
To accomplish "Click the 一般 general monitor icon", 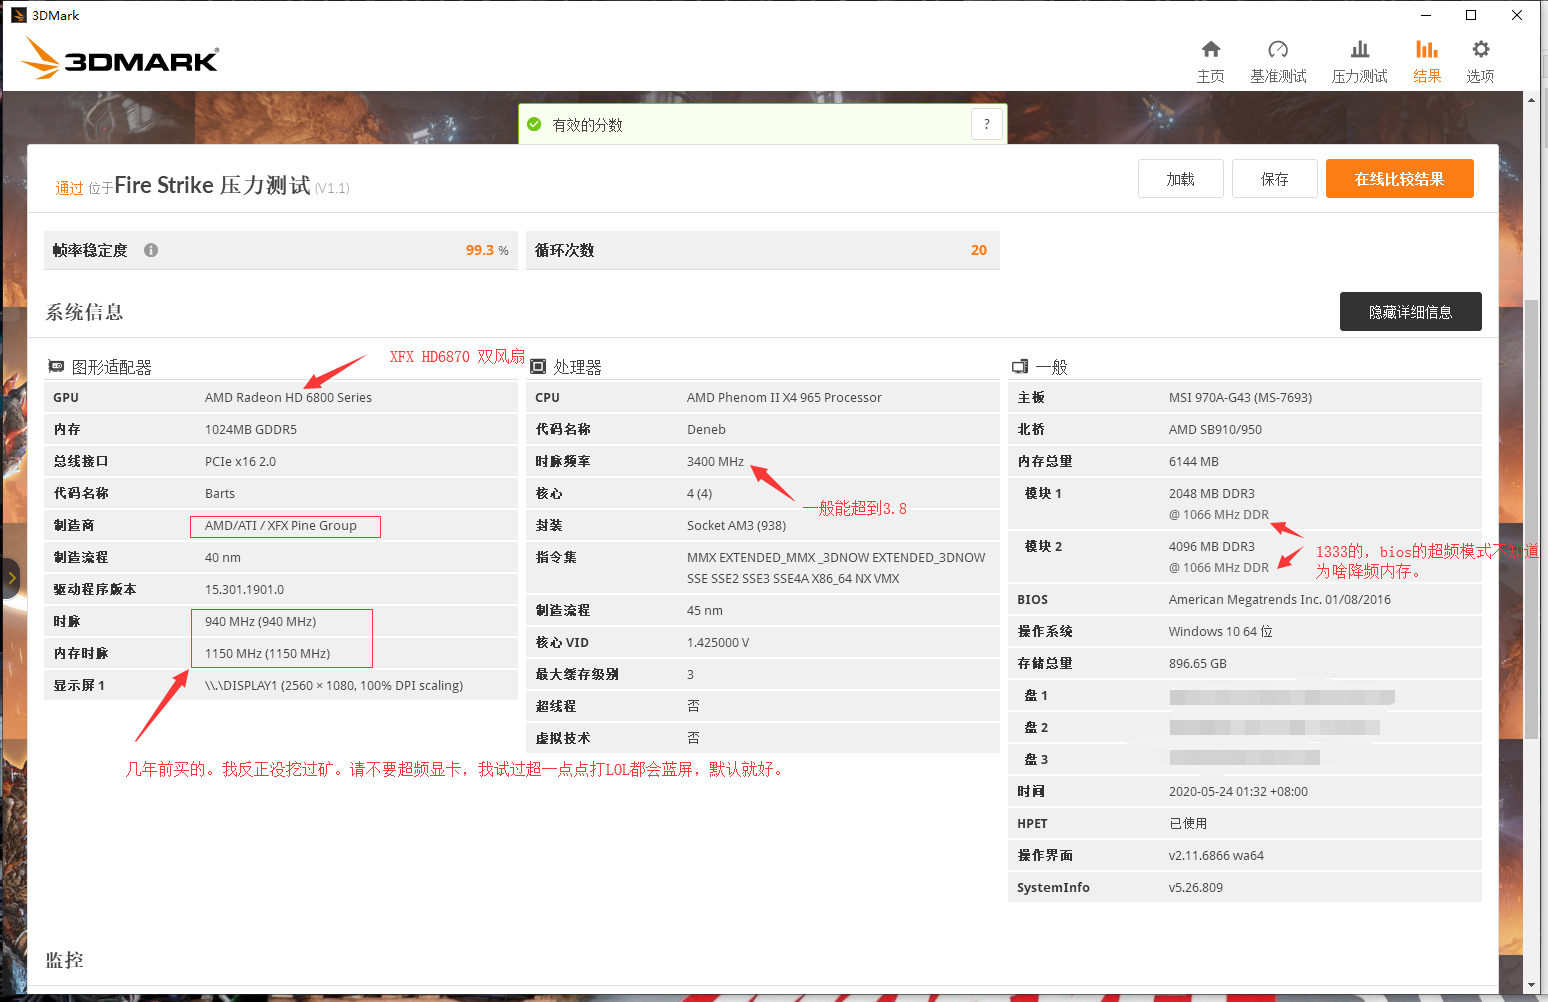I will point(1020,367).
